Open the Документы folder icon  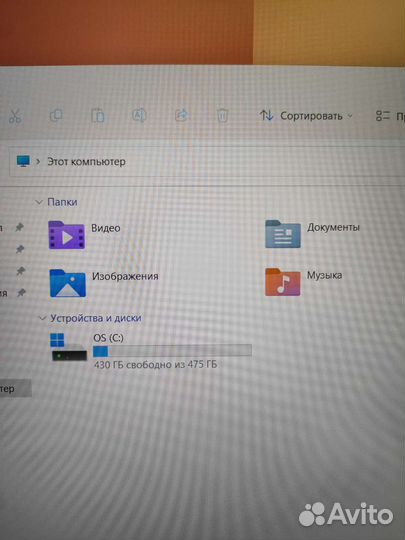[x=283, y=234]
